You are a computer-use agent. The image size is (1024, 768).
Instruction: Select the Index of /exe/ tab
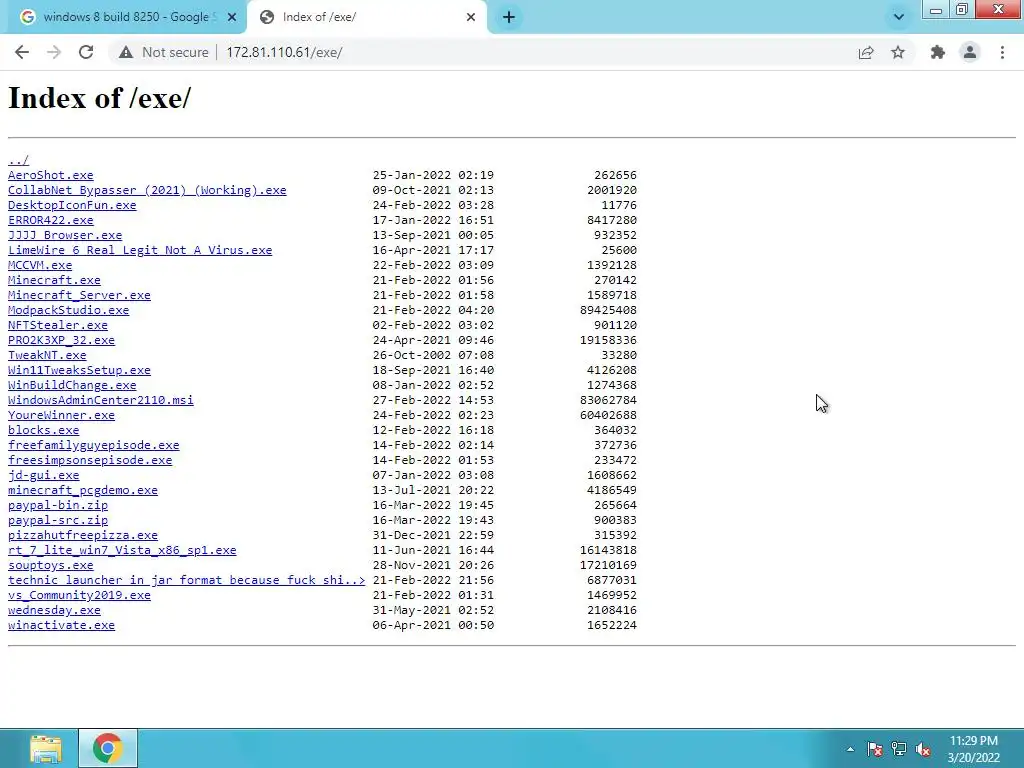pyautogui.click(x=367, y=18)
